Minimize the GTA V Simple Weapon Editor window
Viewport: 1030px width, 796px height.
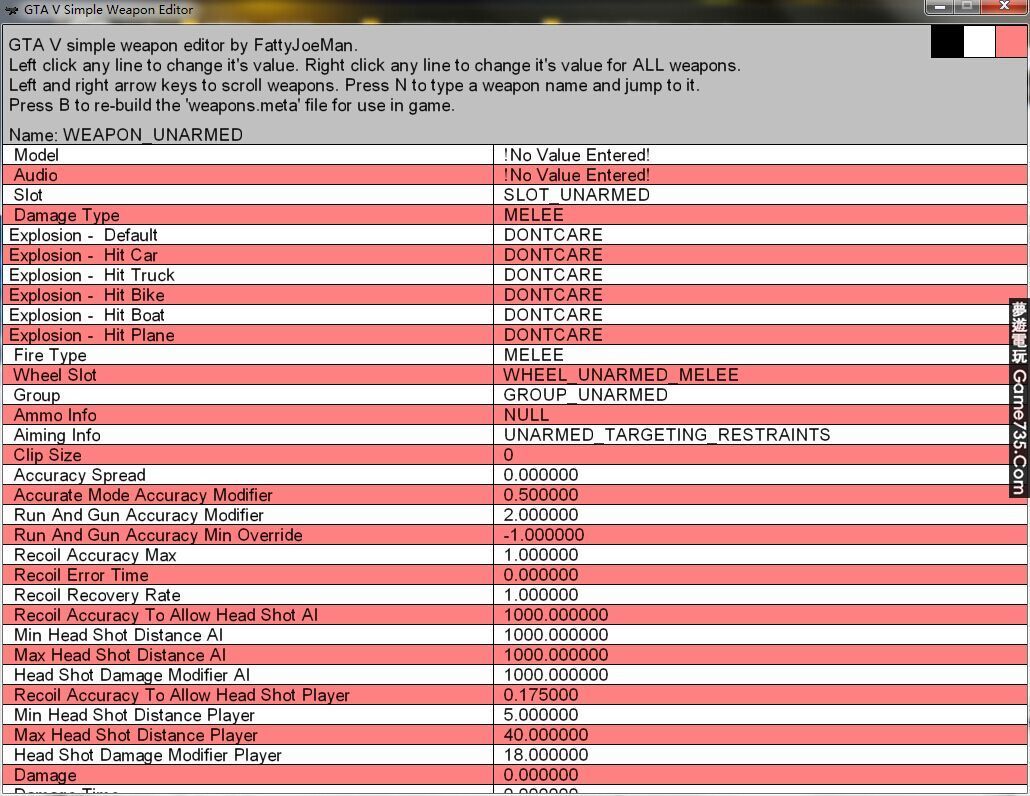939,7
